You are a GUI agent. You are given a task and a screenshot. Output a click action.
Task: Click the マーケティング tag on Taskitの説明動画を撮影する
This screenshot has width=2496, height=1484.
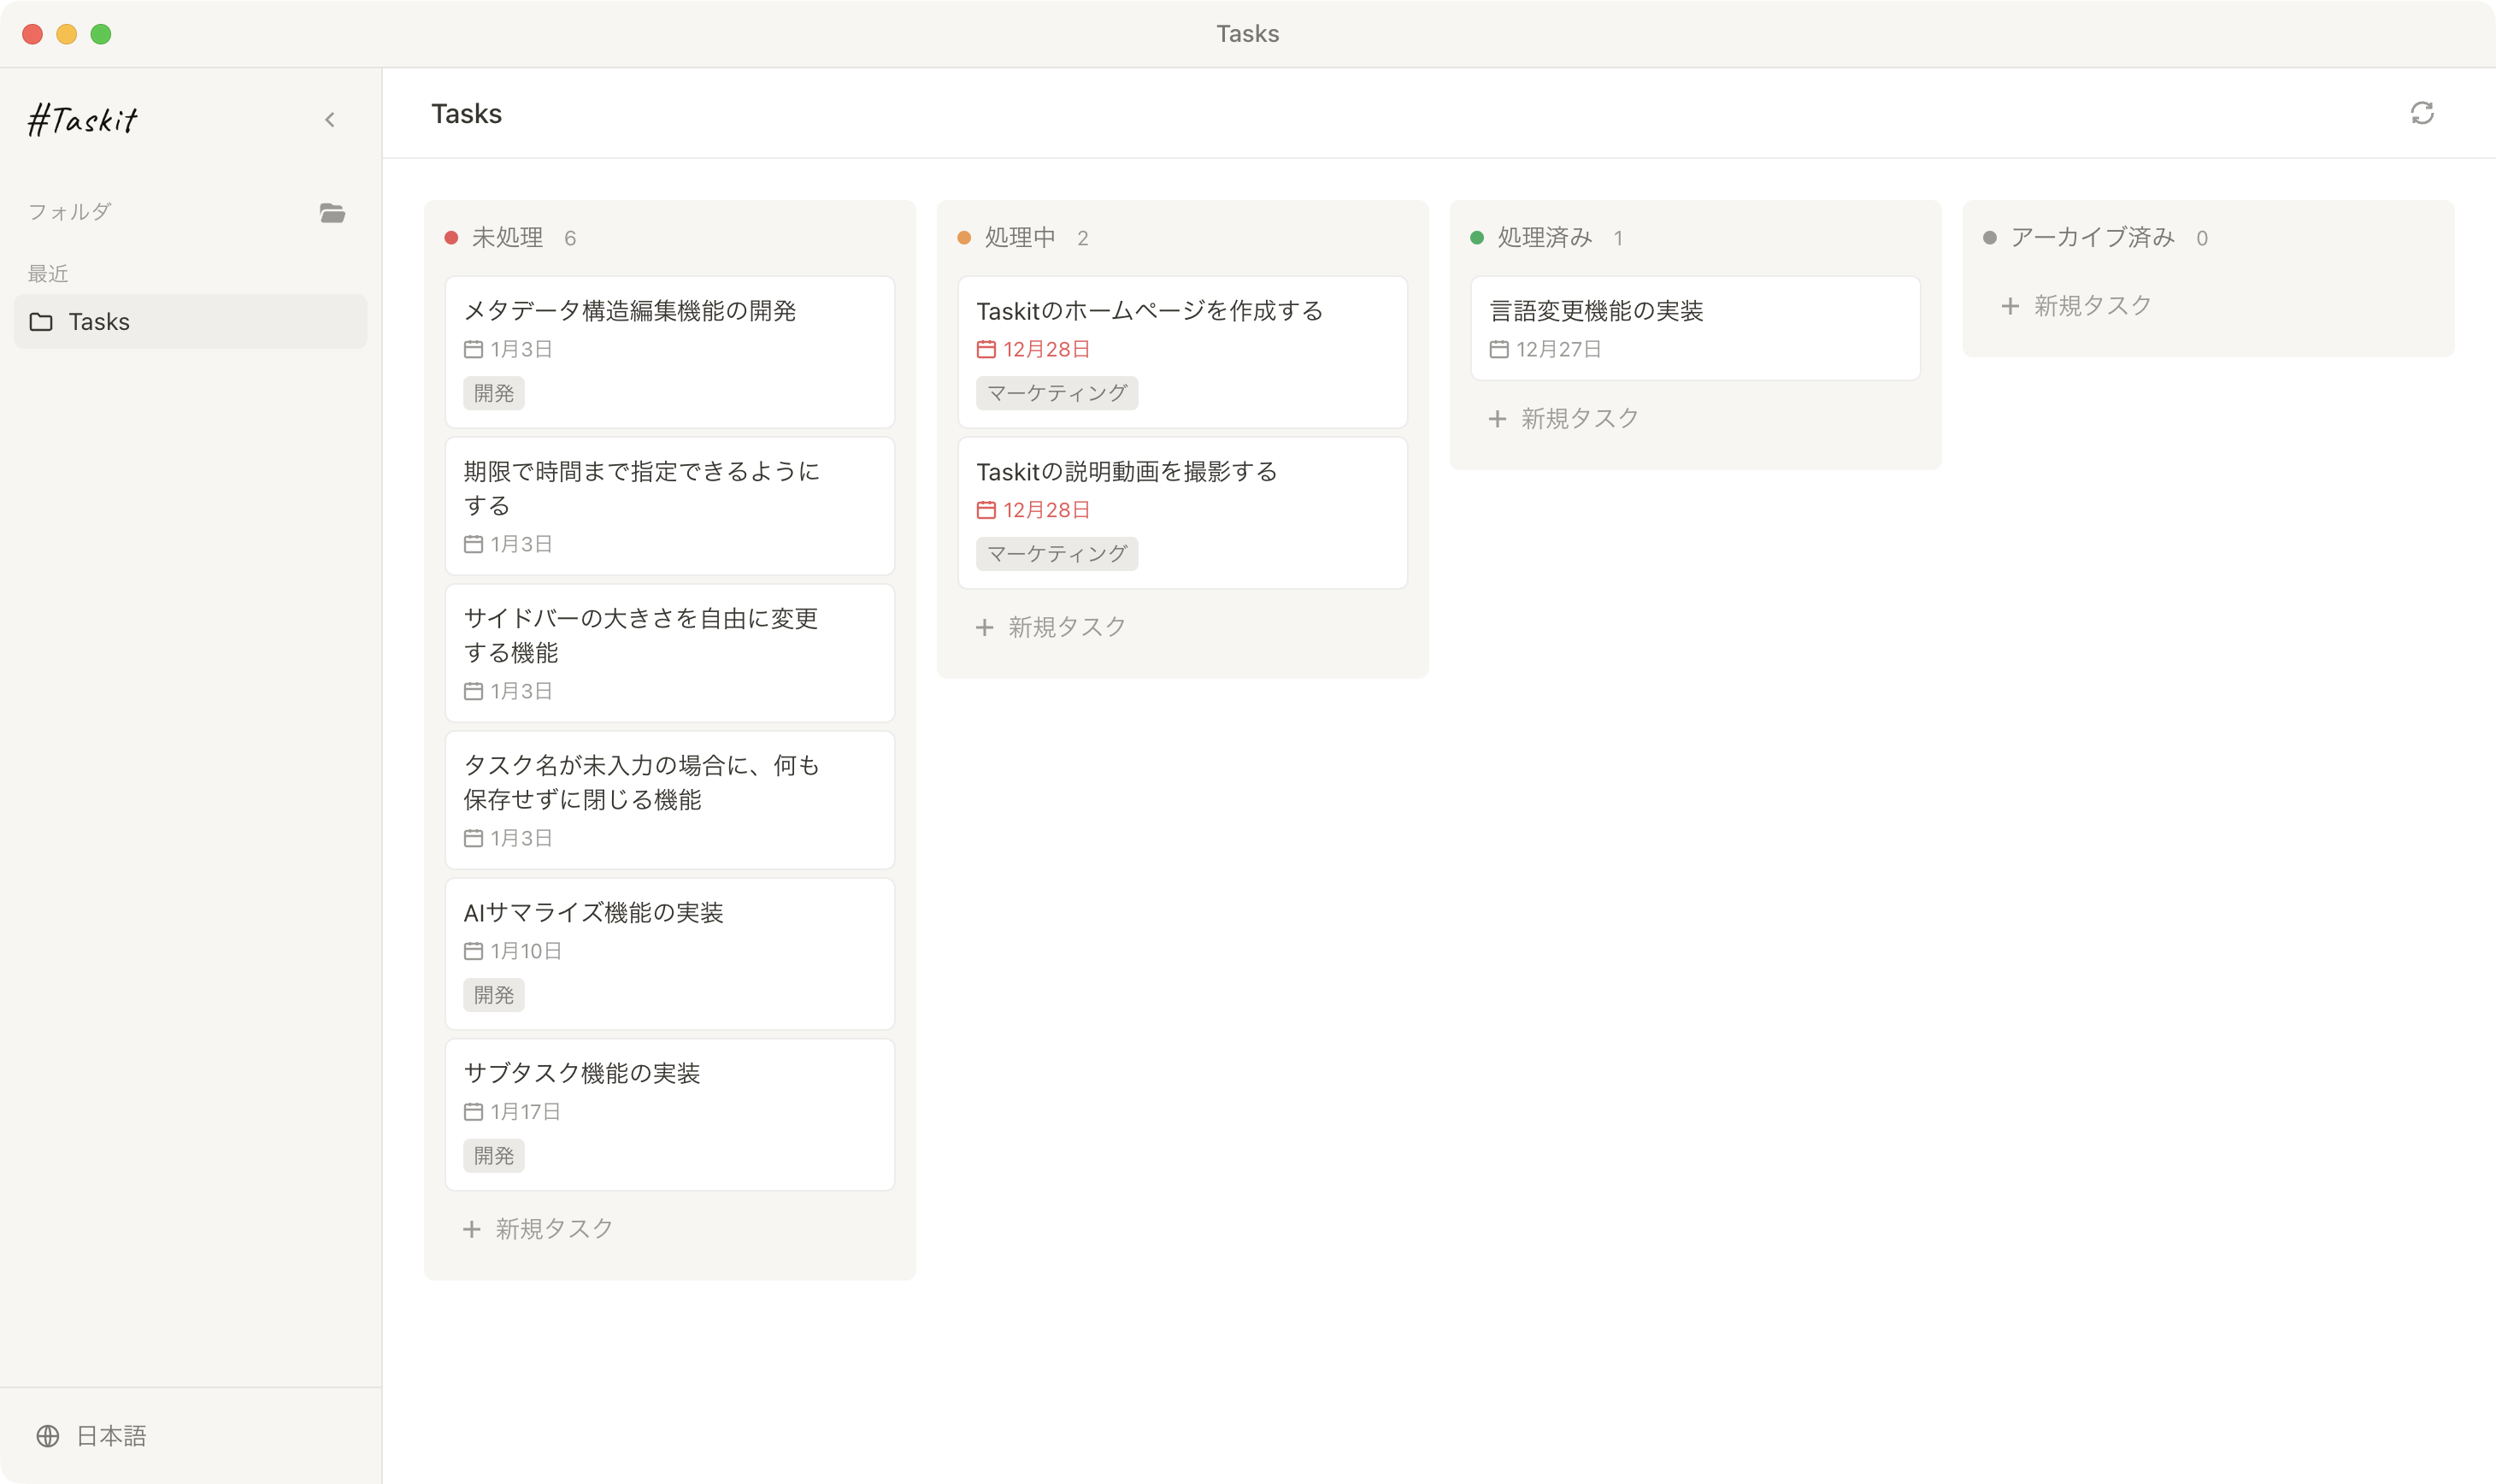(x=1057, y=554)
